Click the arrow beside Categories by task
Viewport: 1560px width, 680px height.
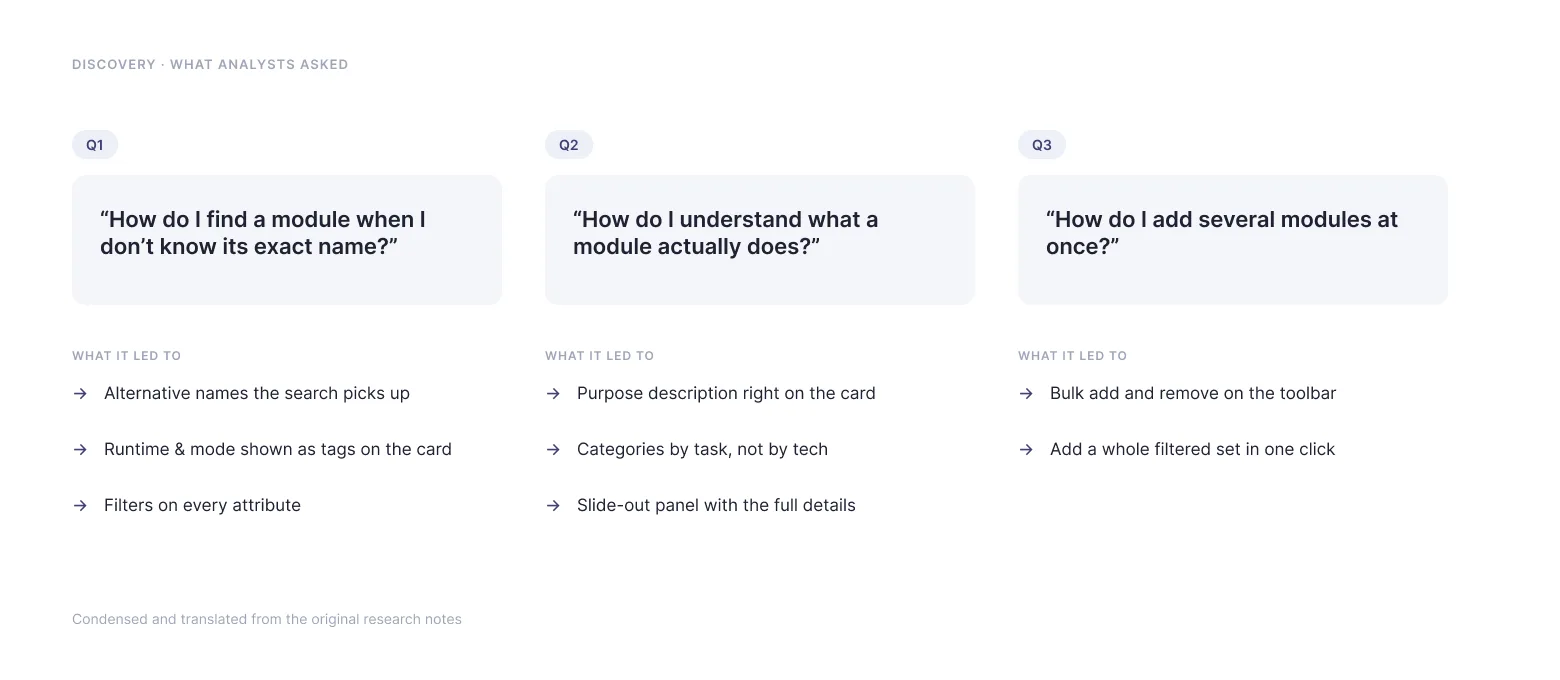pos(553,450)
